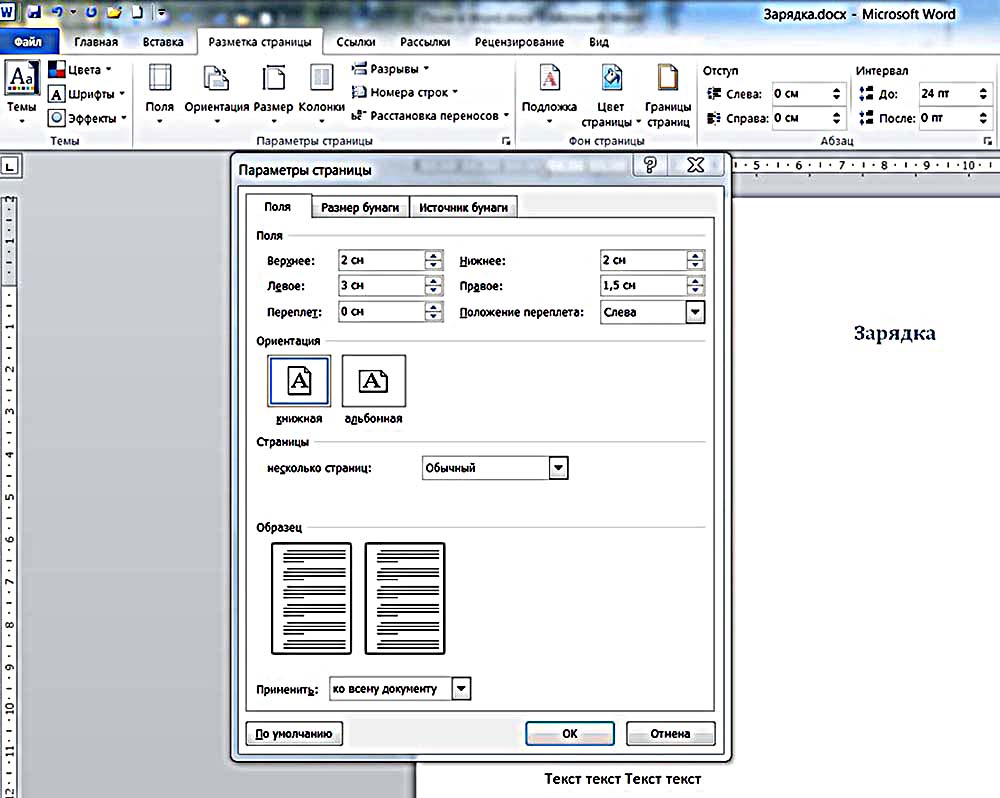The height and width of the screenshot is (798, 1000).
Task: Expand the Apply to (Применить) dropdown
Action: [460, 689]
